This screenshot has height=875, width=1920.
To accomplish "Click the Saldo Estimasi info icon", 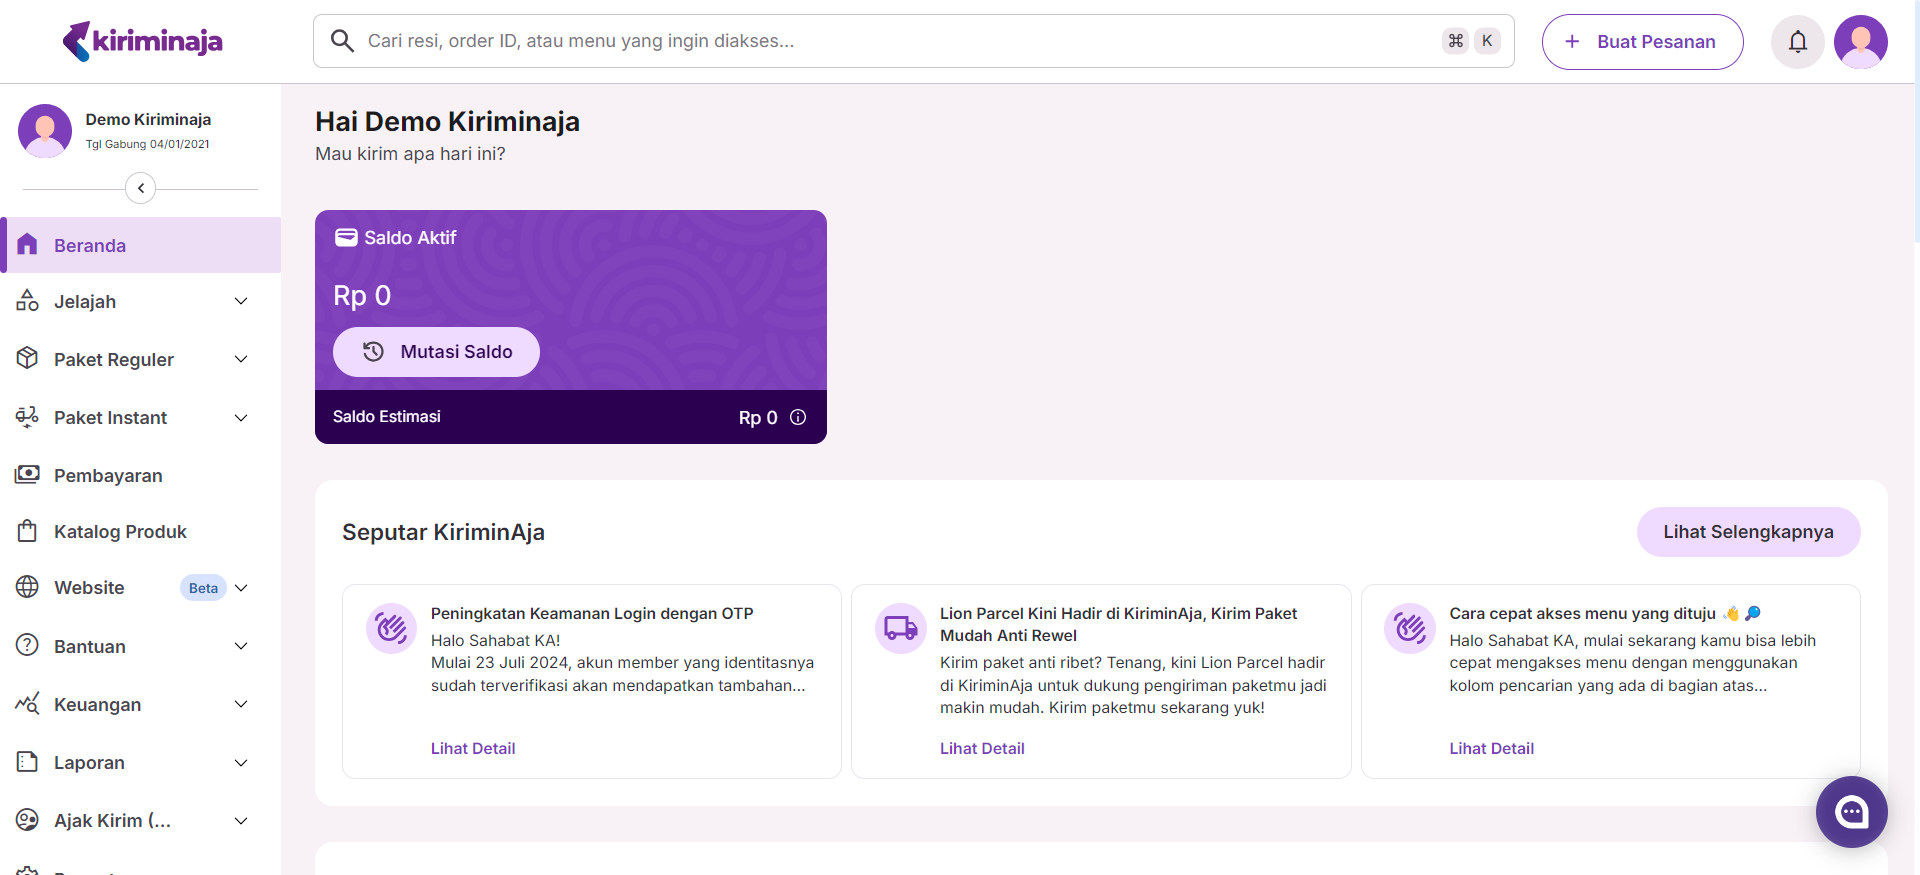I will point(798,417).
